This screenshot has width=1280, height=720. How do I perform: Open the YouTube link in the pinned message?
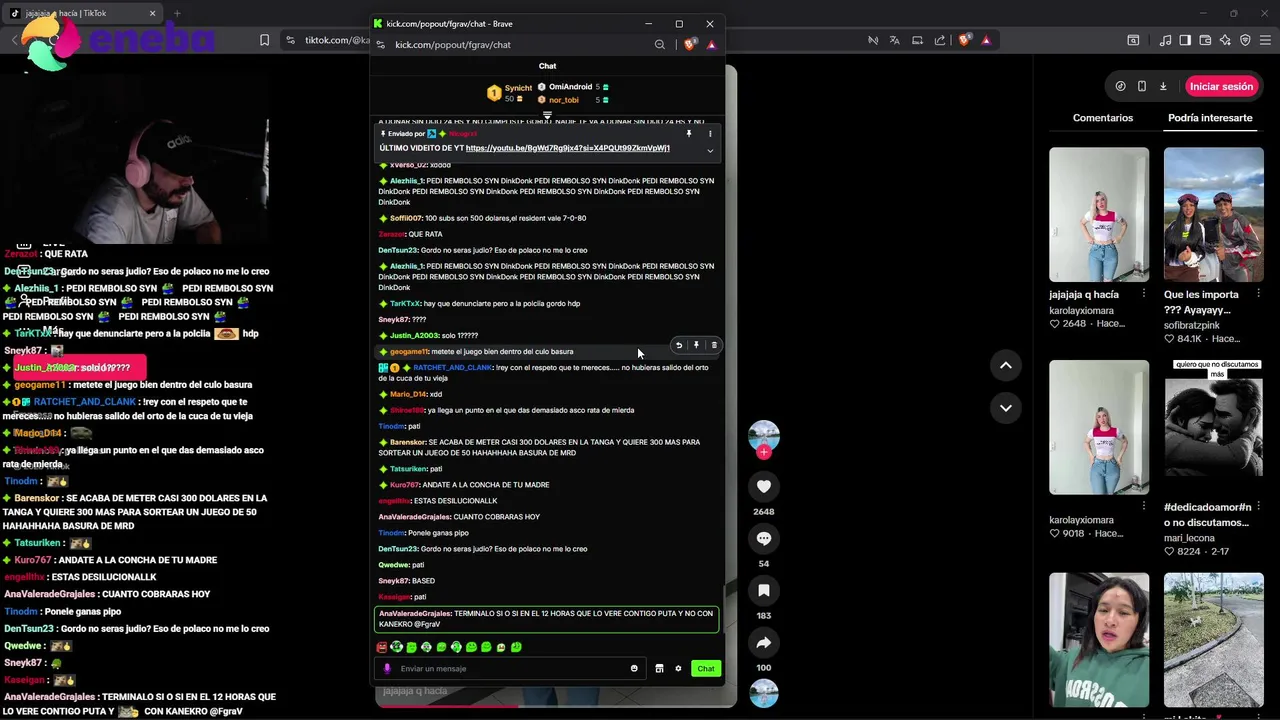(567, 148)
